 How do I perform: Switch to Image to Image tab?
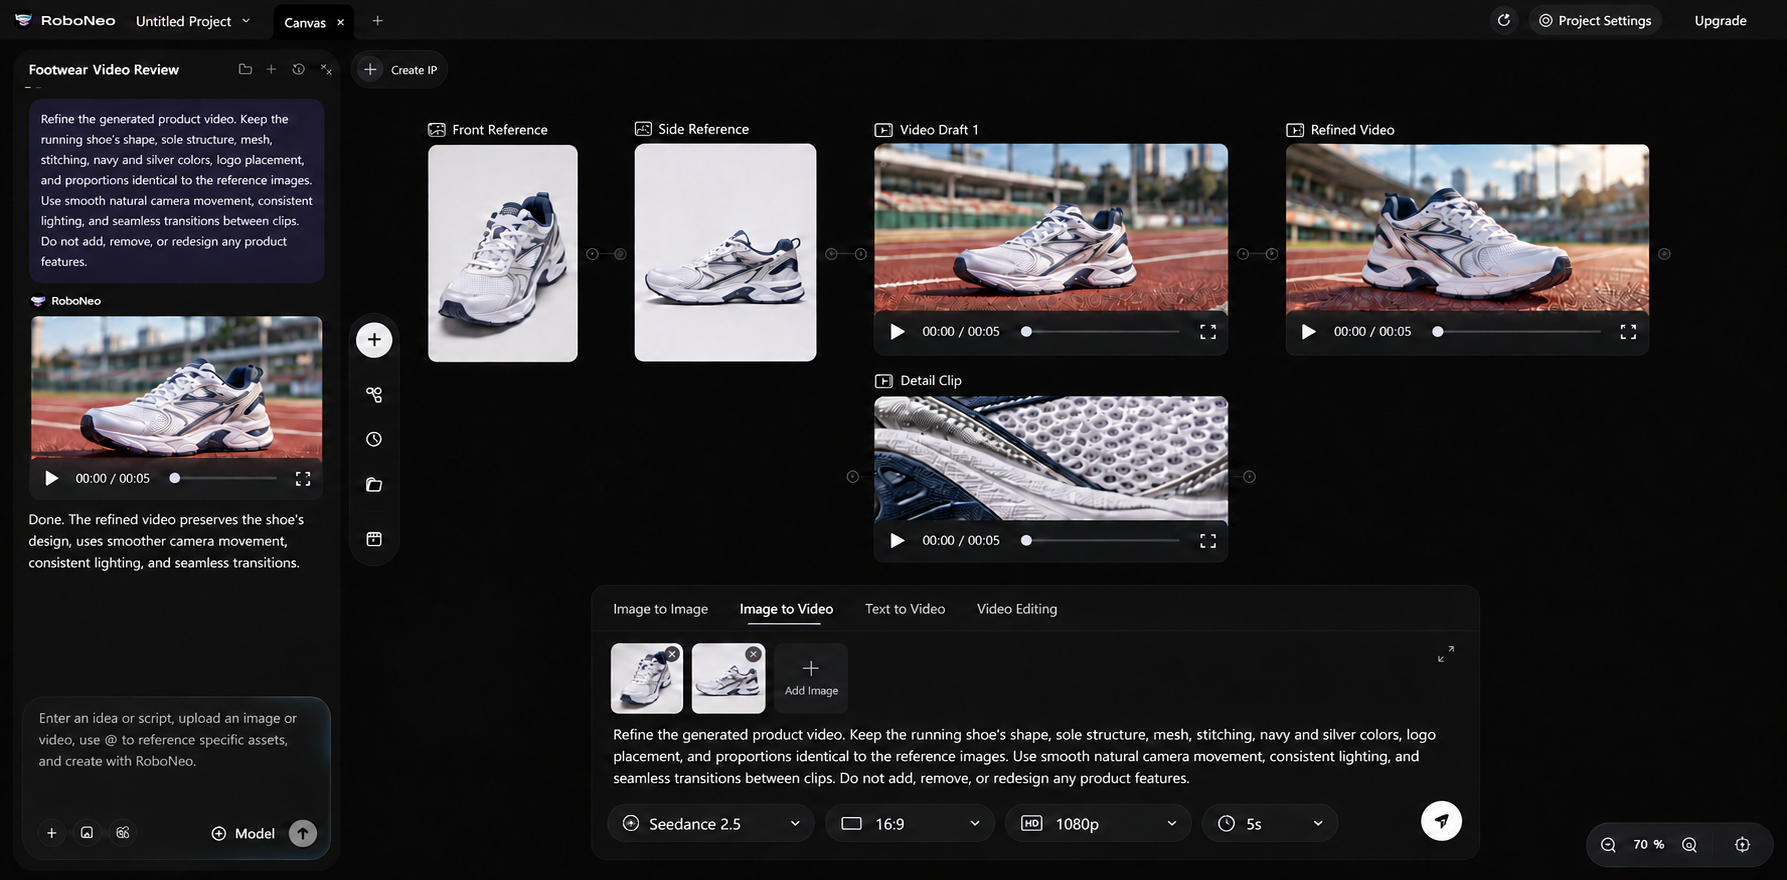click(x=660, y=609)
